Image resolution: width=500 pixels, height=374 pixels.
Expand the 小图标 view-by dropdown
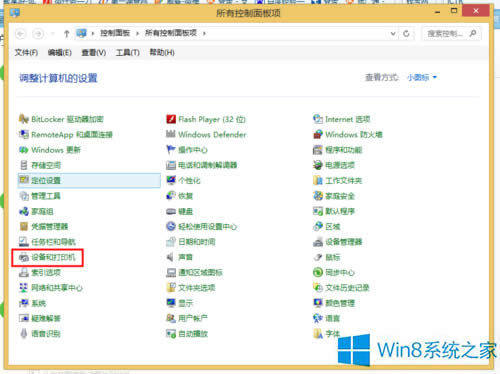coord(422,77)
